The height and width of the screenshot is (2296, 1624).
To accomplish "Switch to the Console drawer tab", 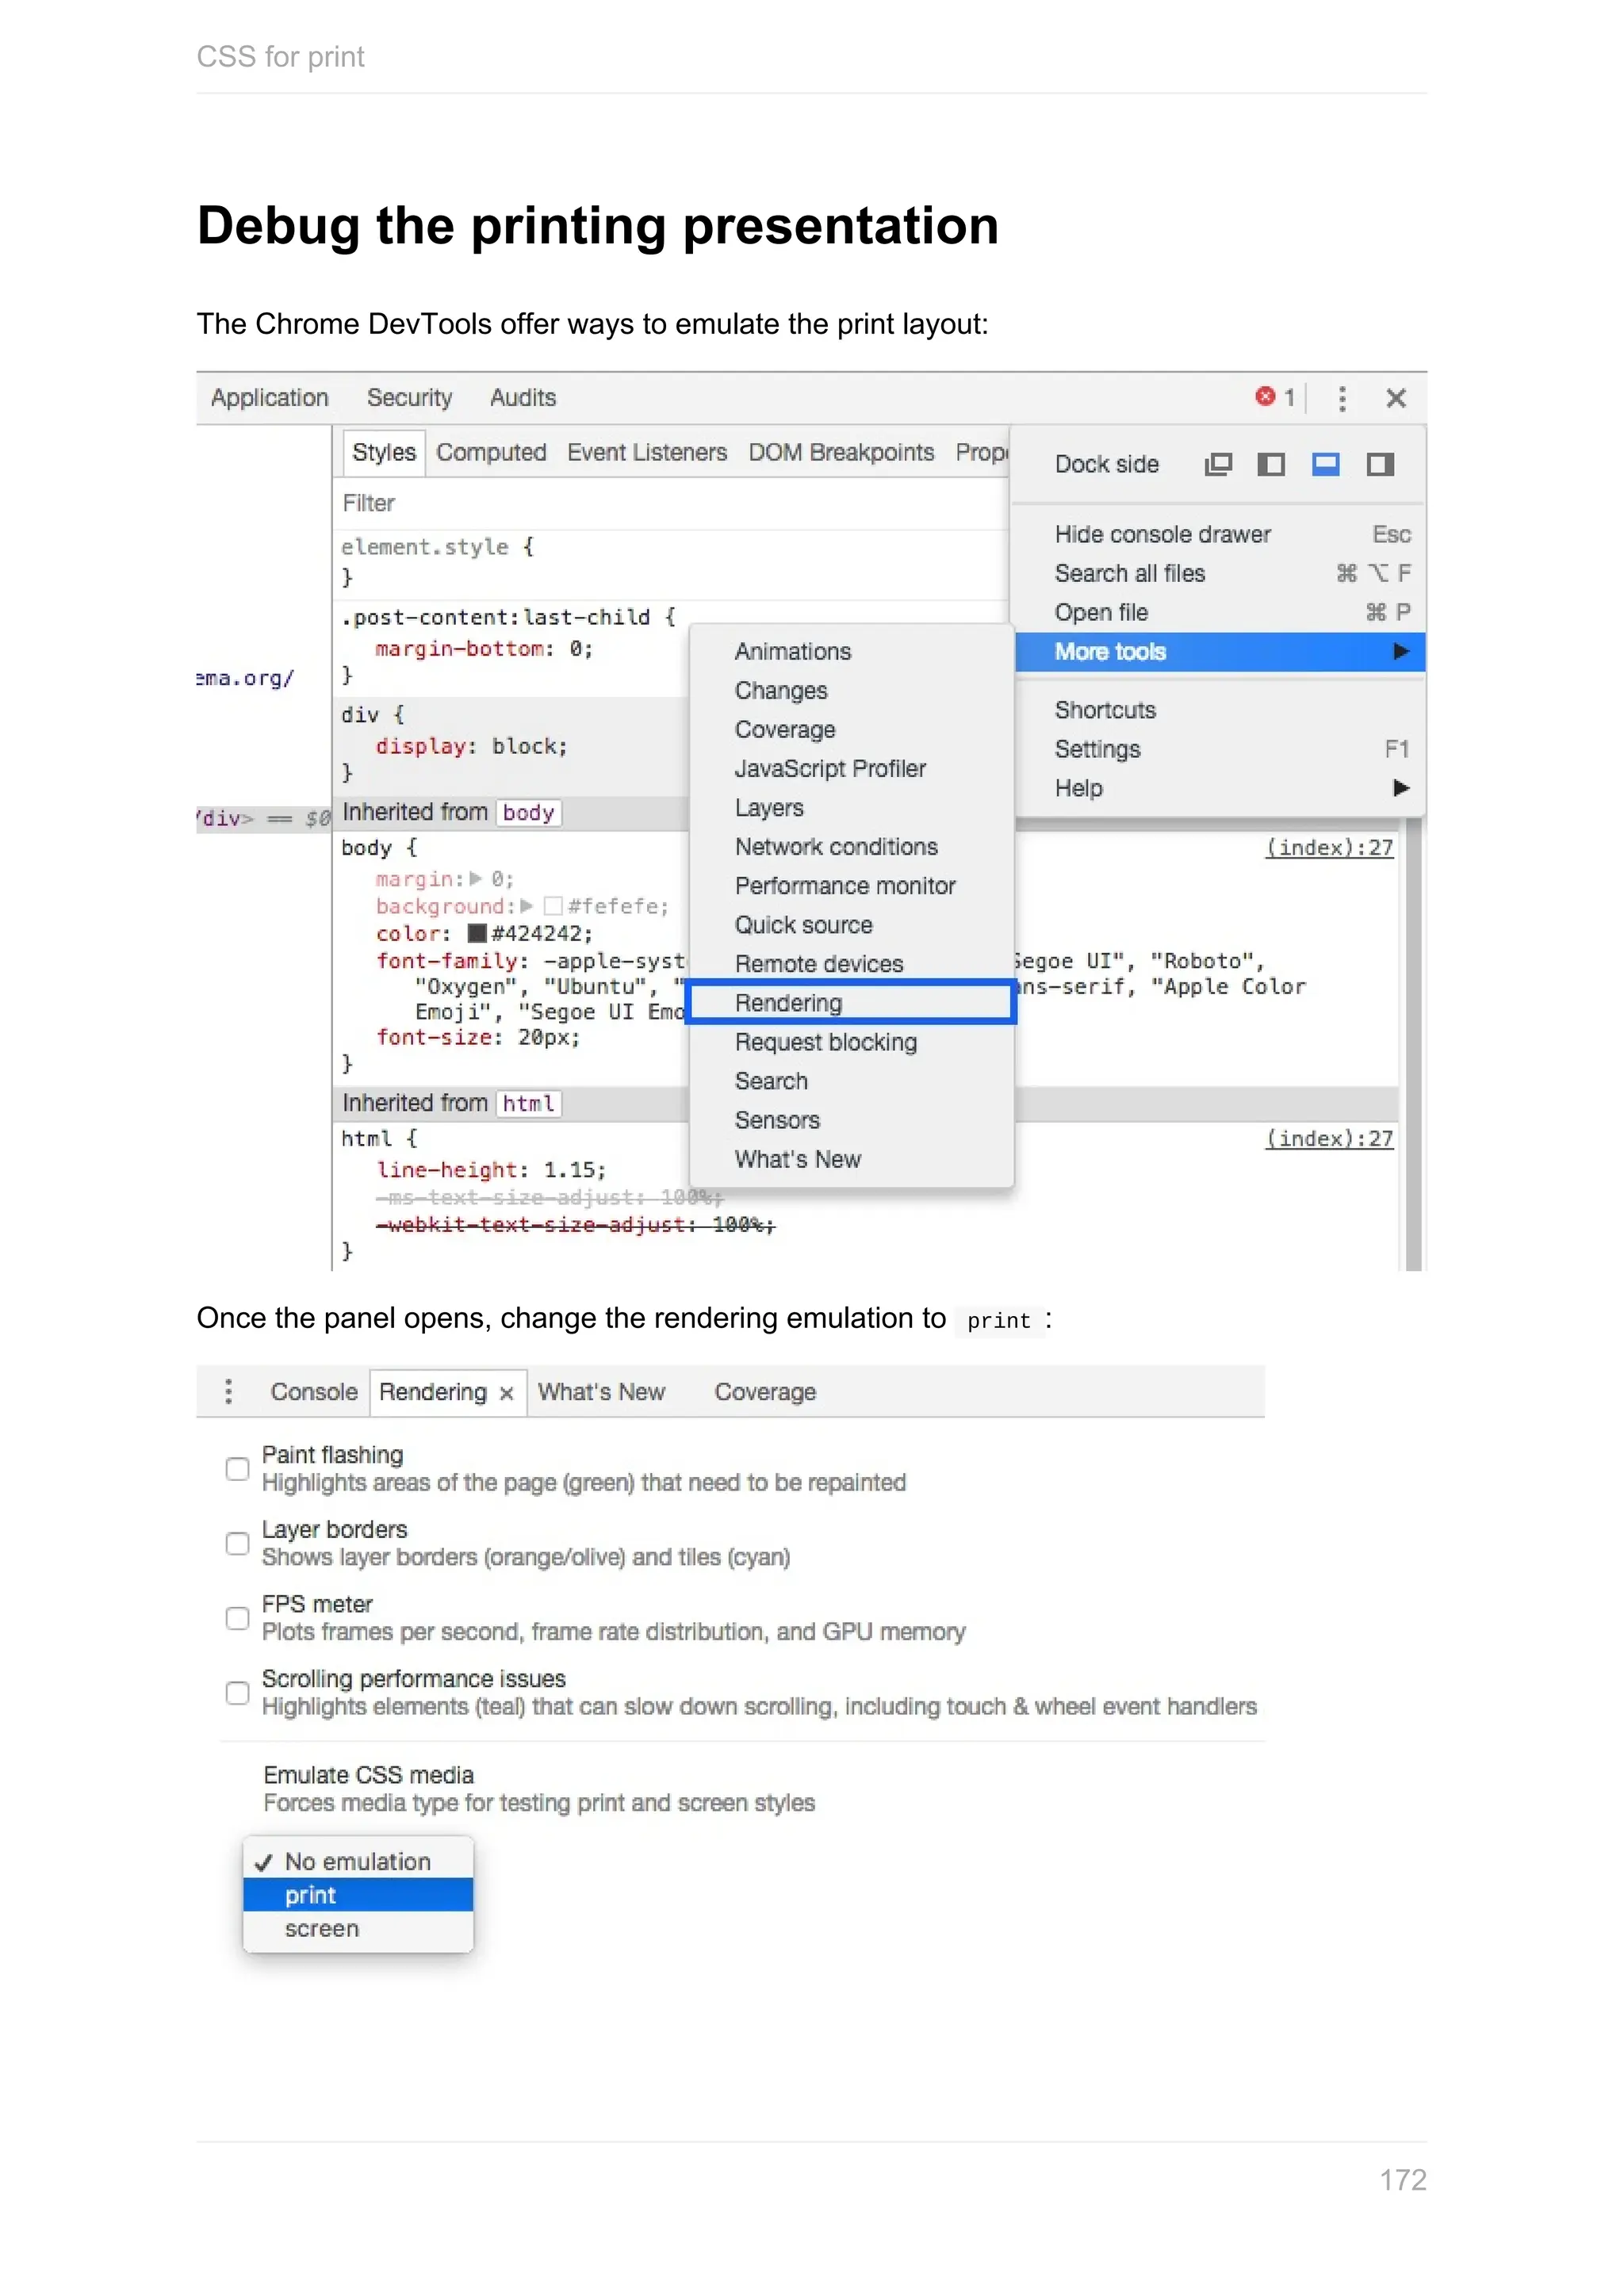I will [314, 1391].
